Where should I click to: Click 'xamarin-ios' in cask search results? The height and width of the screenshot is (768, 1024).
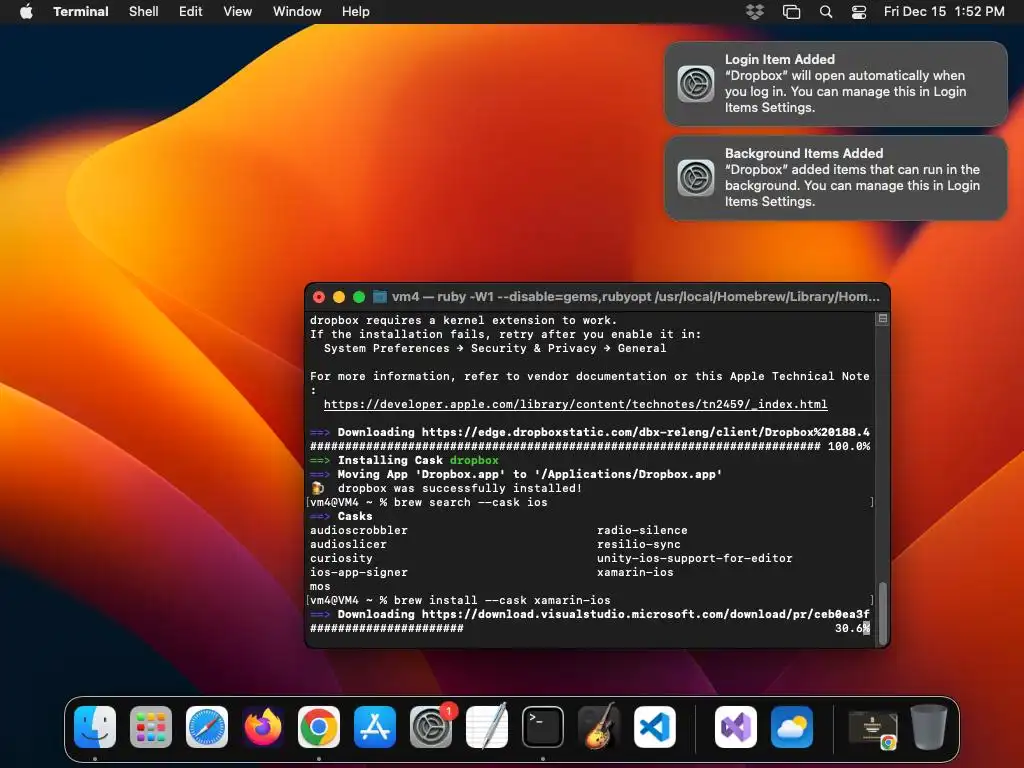click(x=635, y=572)
